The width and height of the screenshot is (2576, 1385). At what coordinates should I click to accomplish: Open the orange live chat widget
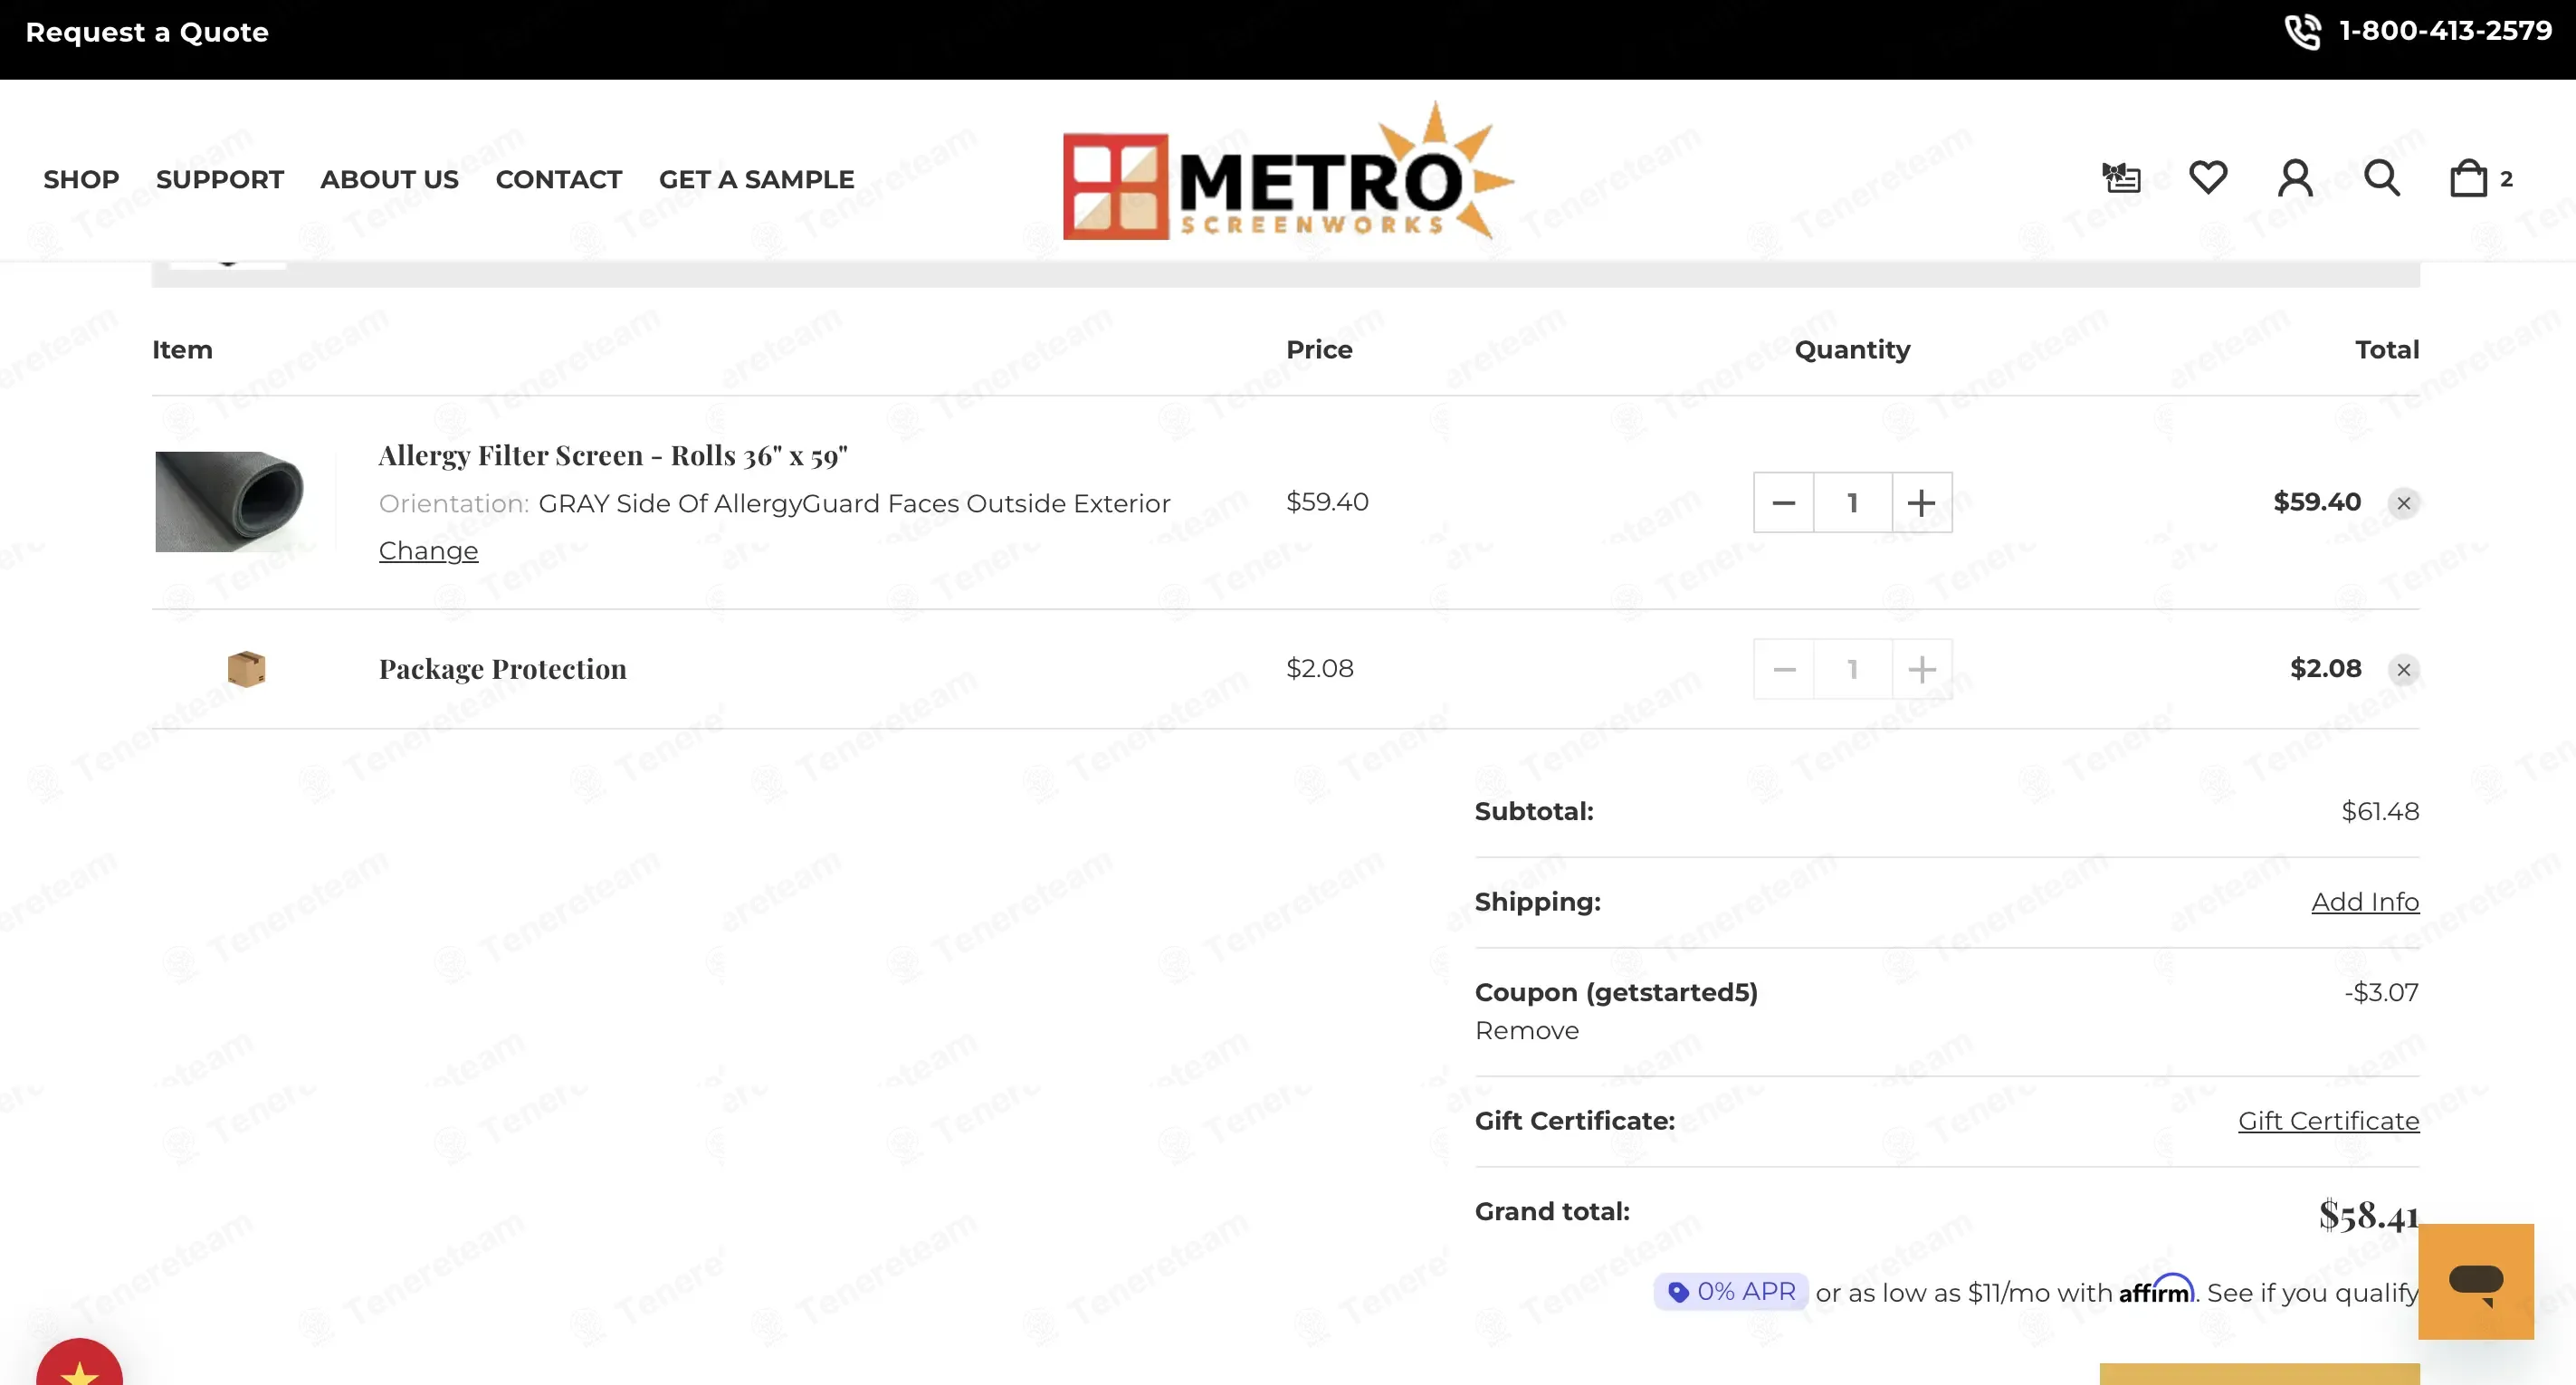point(2476,1281)
